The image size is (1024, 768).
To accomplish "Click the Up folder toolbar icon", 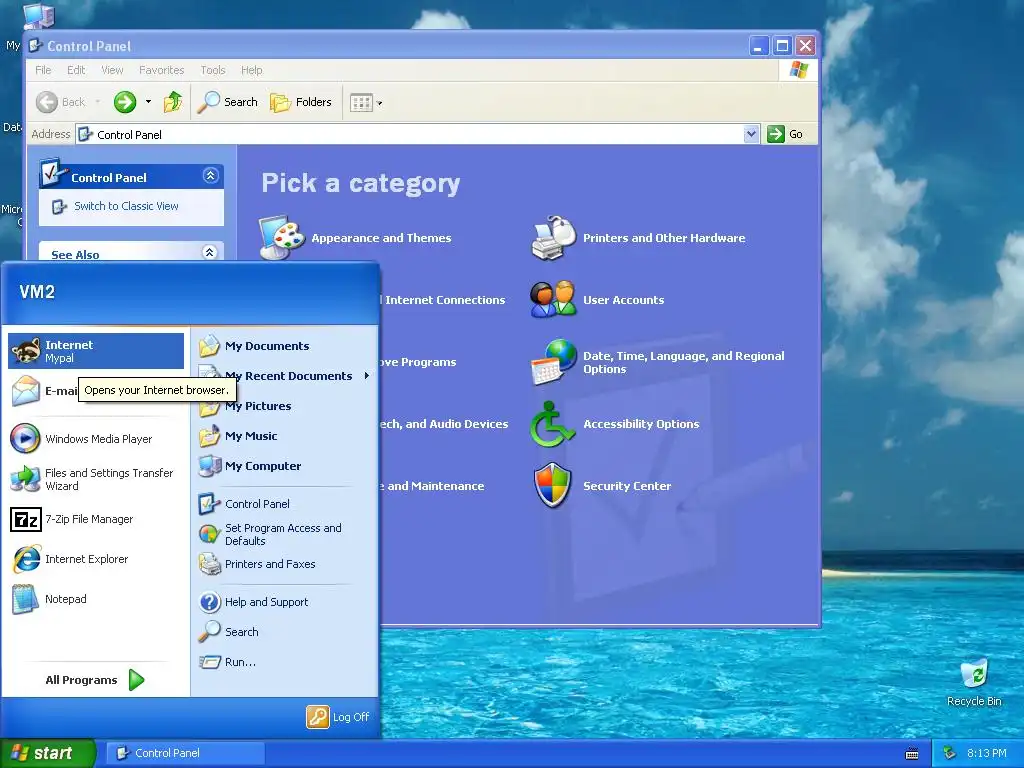I will [x=172, y=102].
